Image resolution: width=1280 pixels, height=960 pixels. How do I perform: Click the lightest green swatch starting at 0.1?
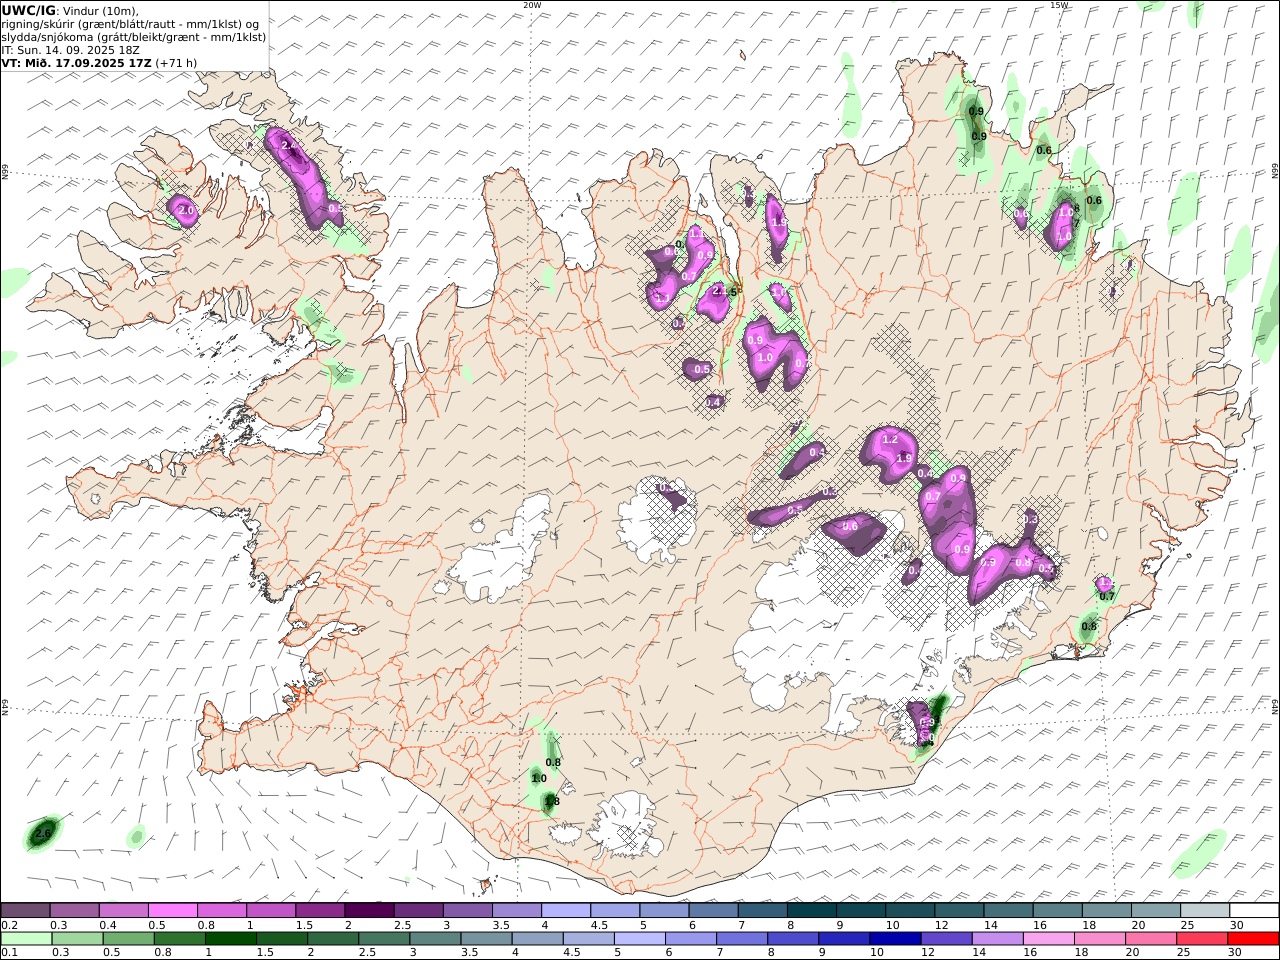(27, 938)
